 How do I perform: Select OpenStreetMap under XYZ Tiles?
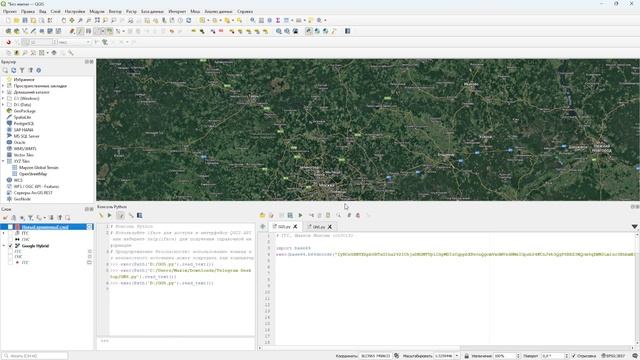click(x=33, y=174)
